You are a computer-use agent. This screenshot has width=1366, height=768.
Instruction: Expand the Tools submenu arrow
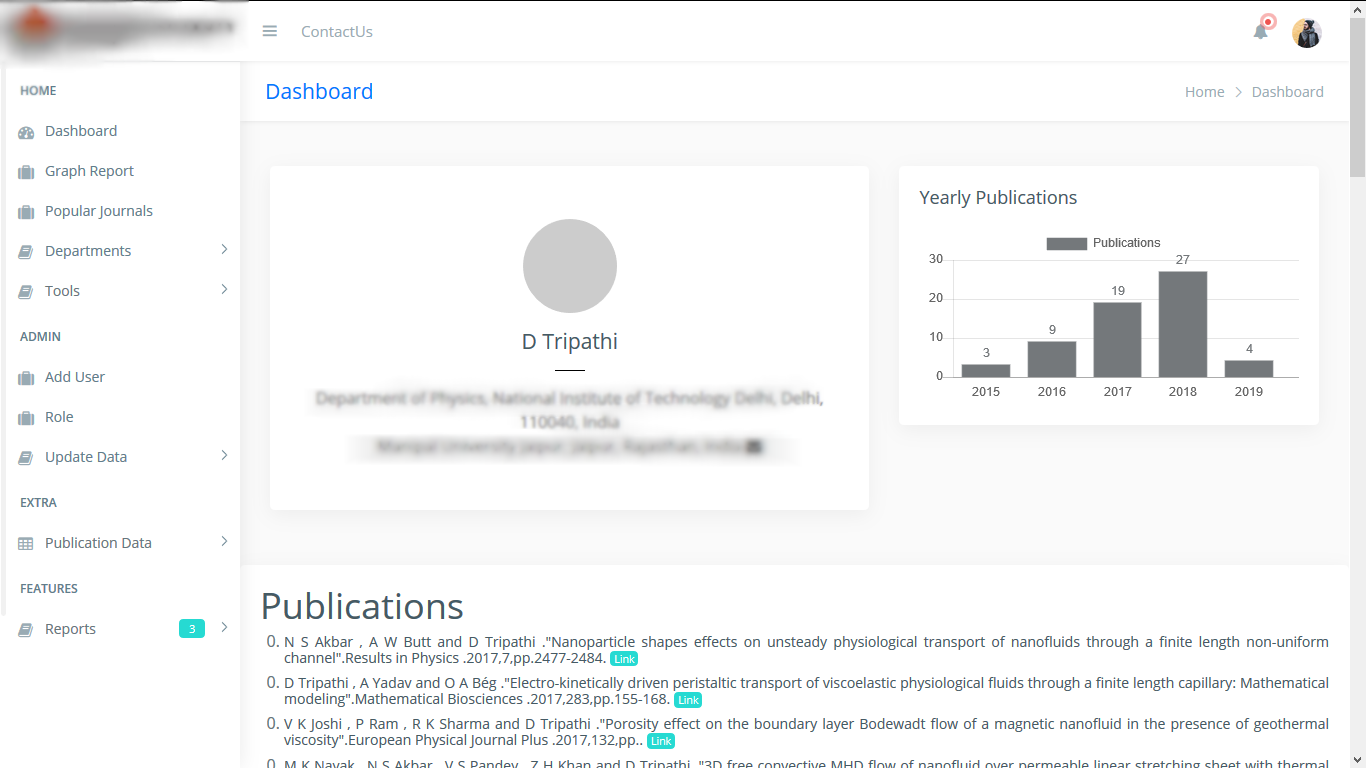click(x=224, y=289)
